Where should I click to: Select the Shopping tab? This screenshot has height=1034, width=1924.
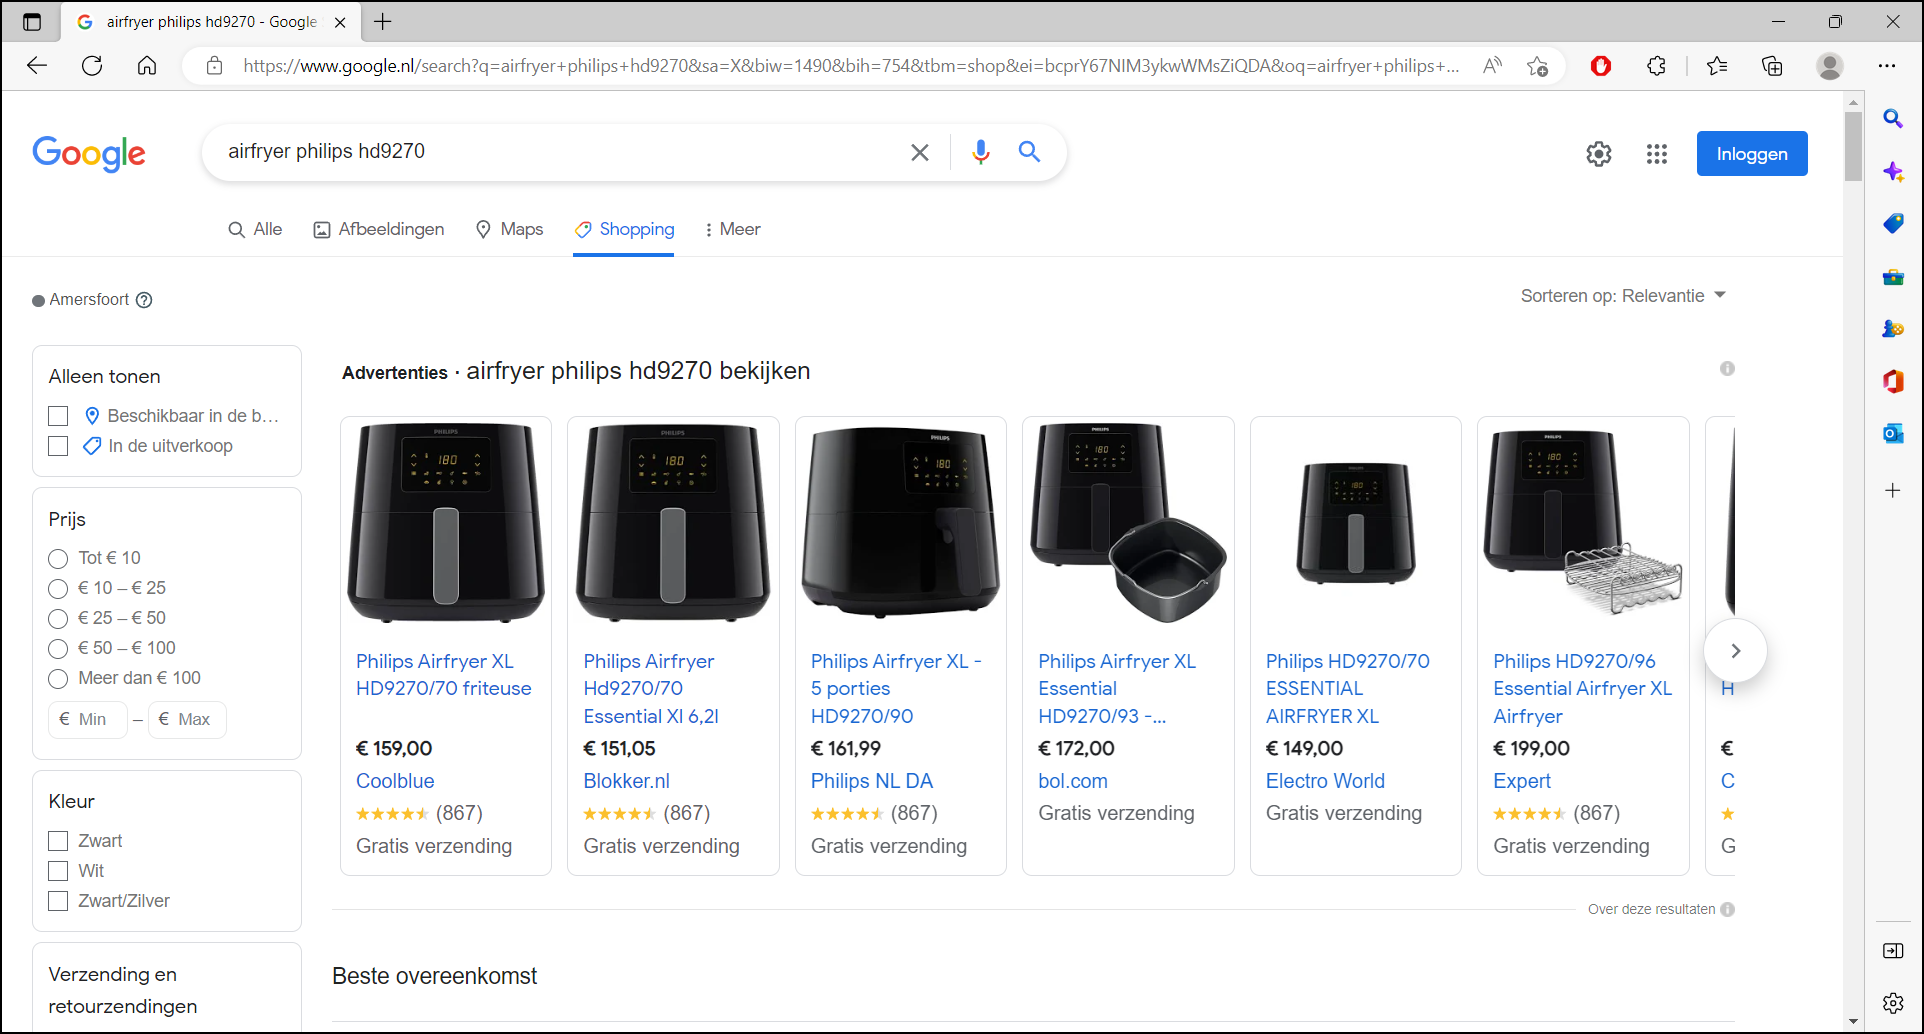(x=624, y=229)
